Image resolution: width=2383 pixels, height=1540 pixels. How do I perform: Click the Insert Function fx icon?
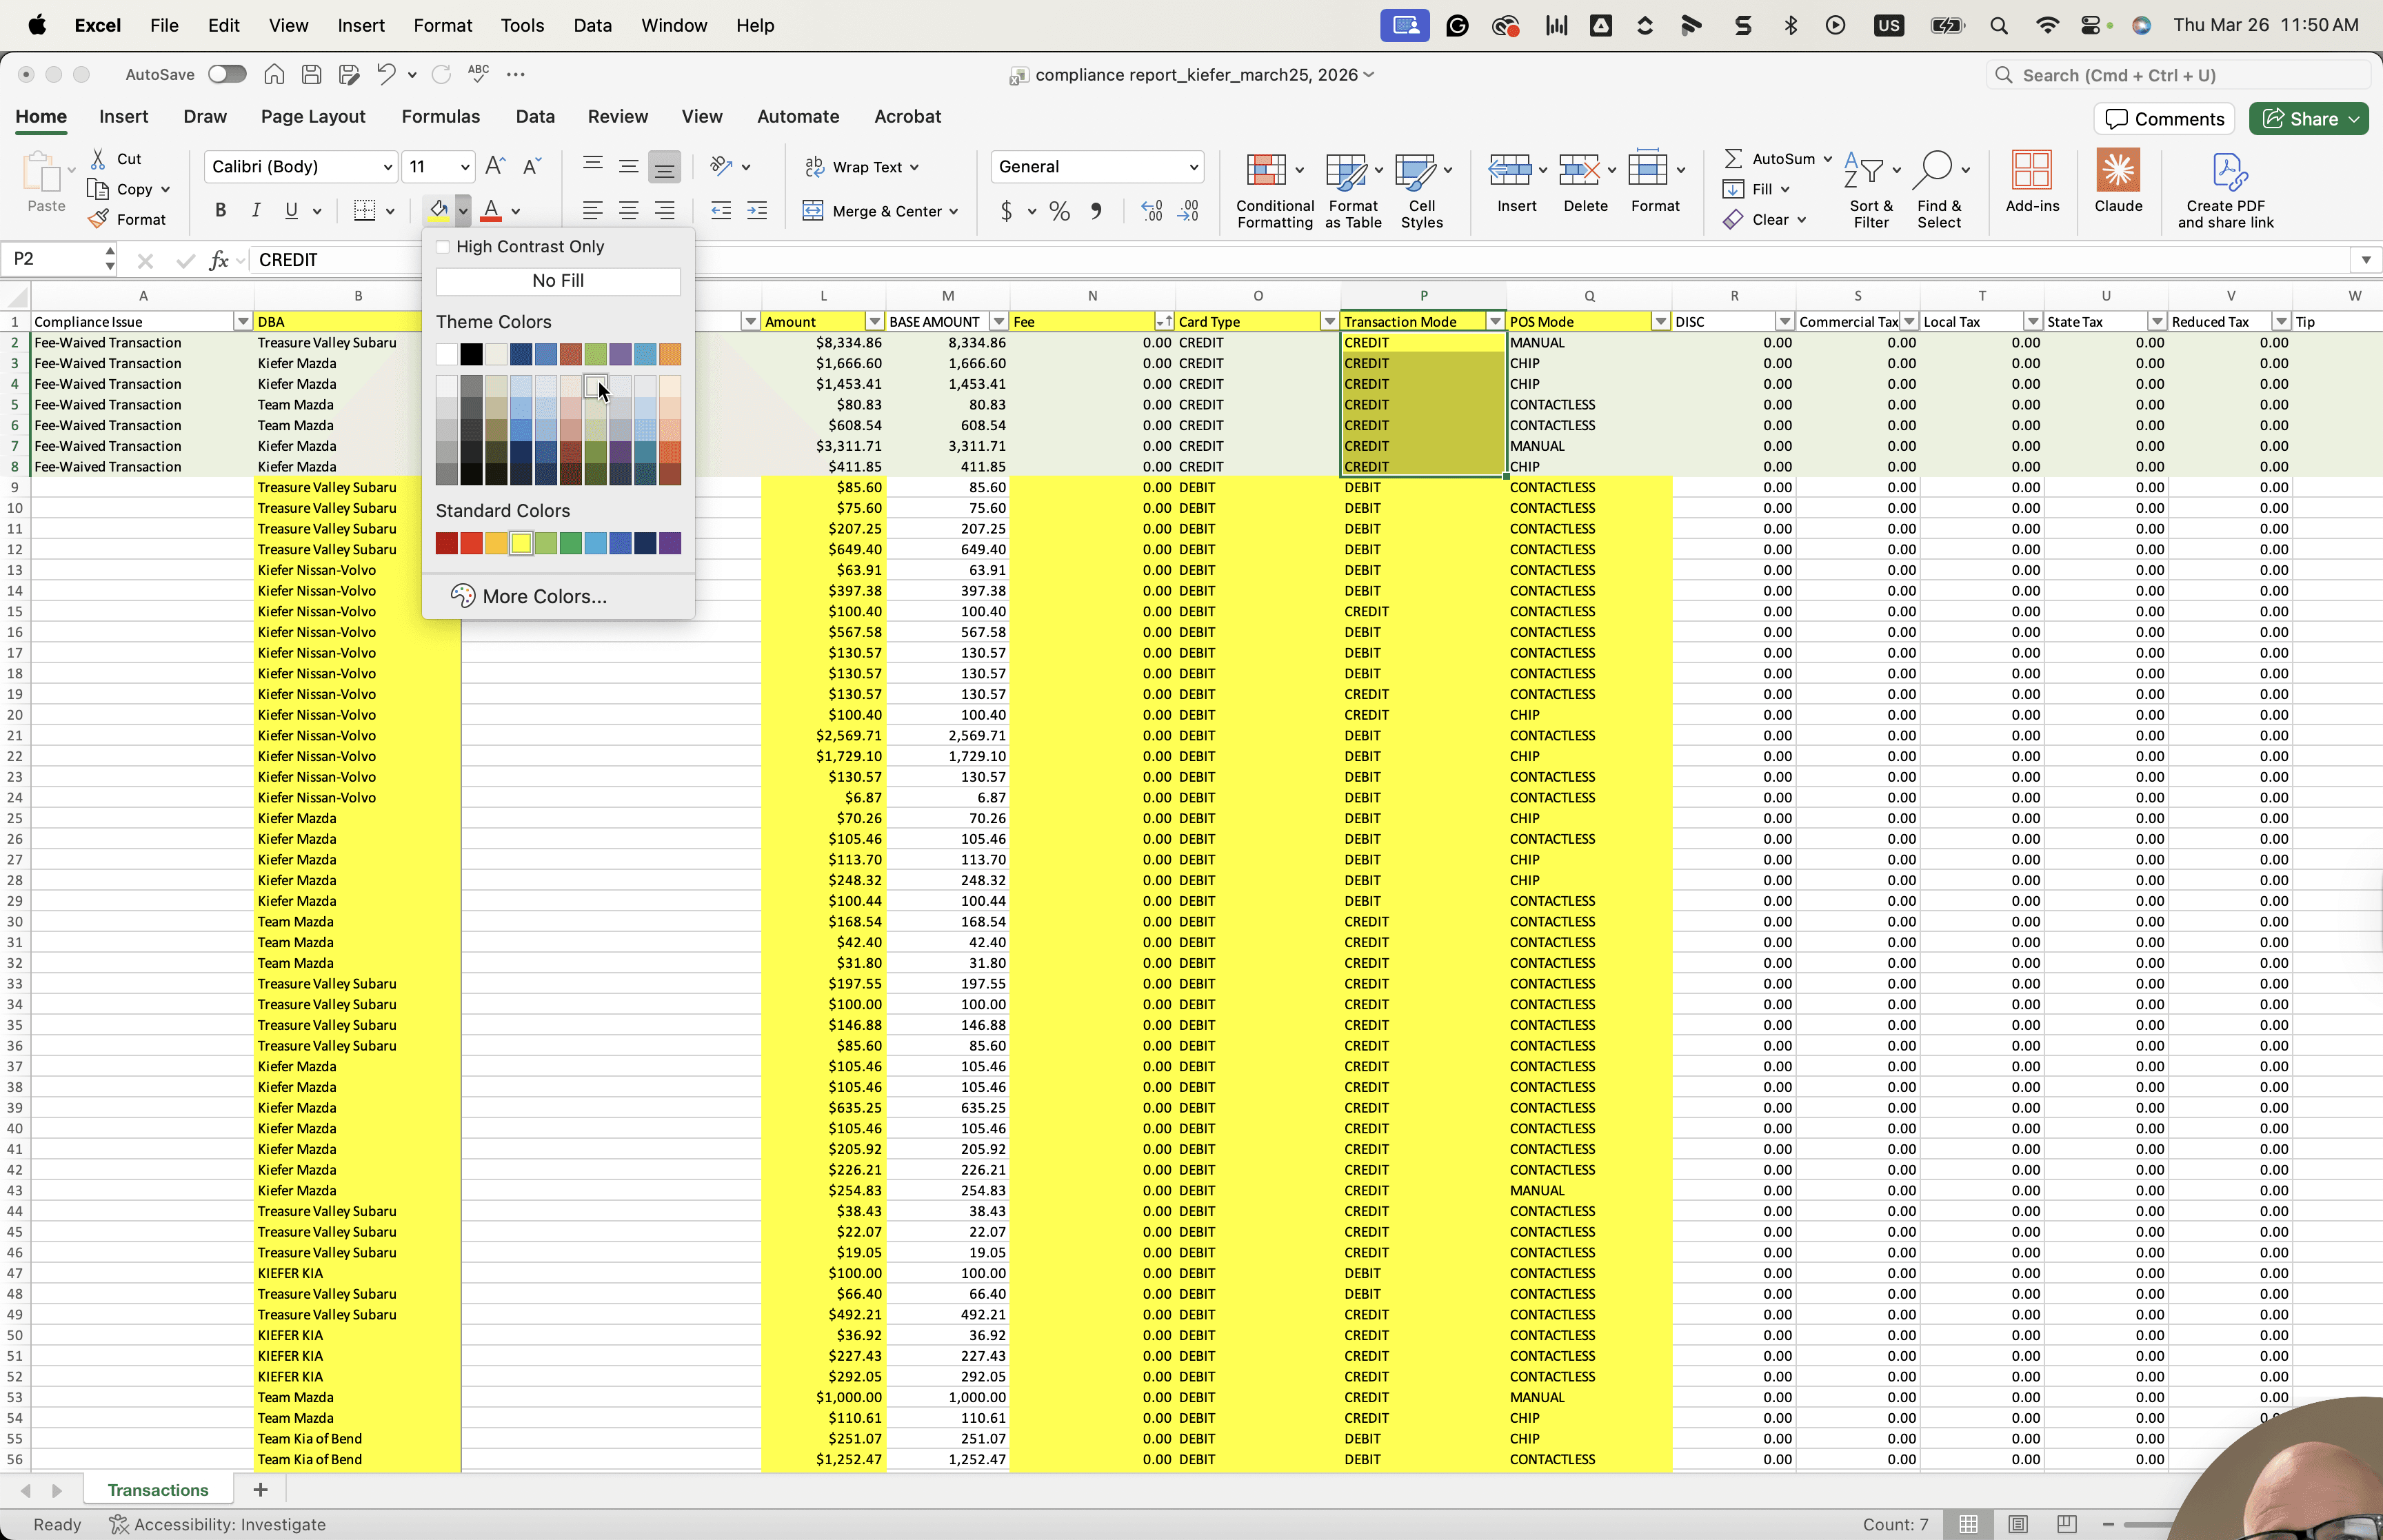(219, 260)
